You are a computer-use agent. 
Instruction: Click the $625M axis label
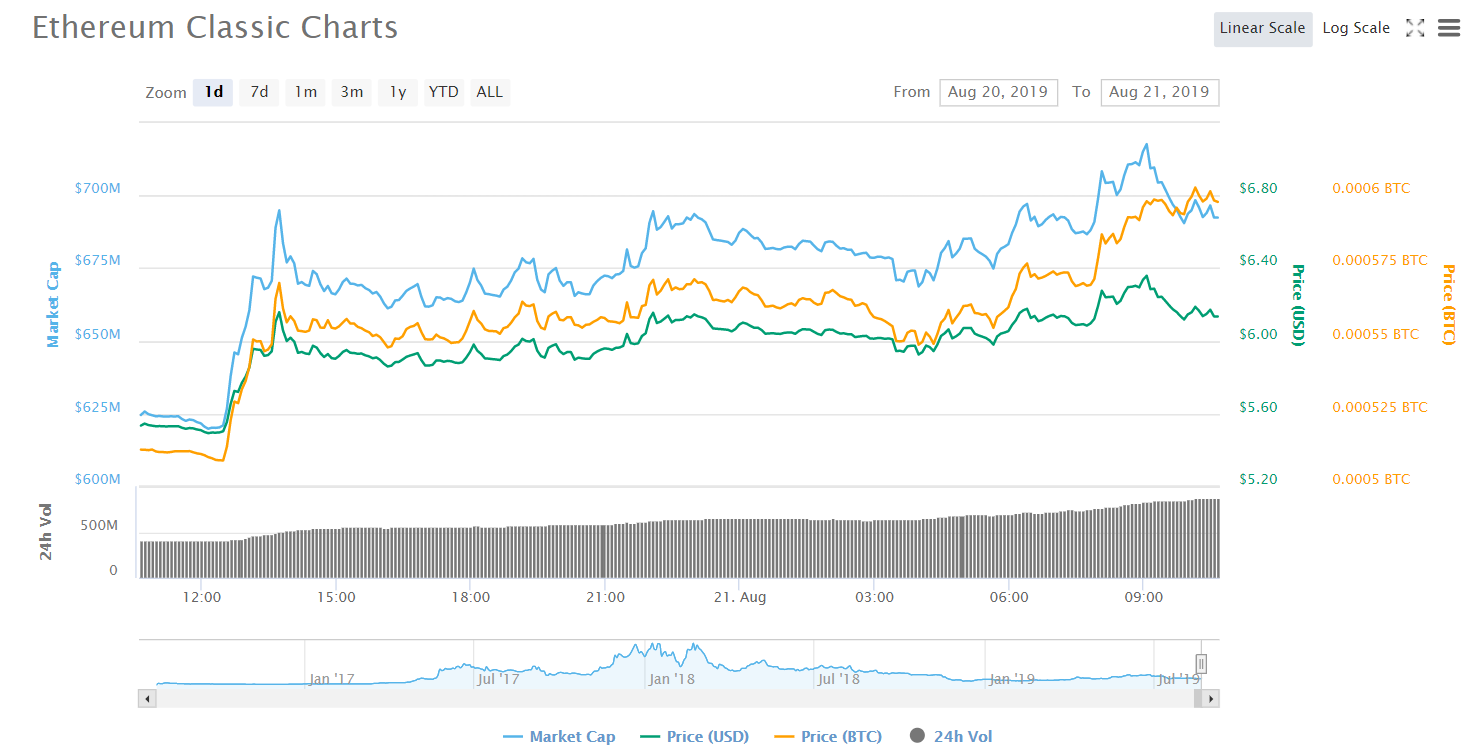pyautogui.click(x=97, y=407)
